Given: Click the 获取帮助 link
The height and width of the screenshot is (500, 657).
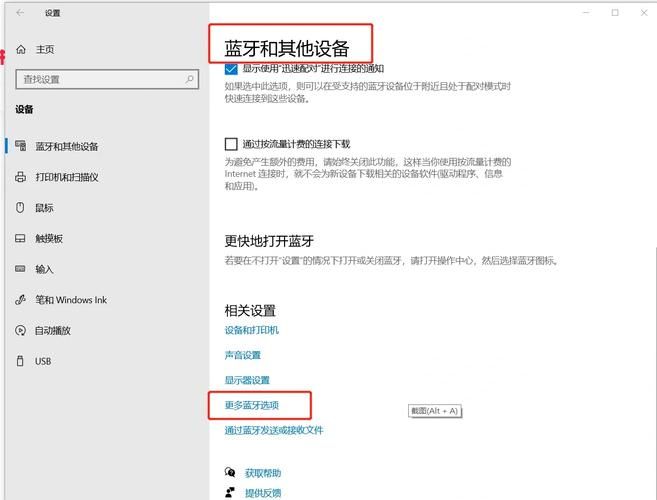Looking at the screenshot, I should coord(263,473).
